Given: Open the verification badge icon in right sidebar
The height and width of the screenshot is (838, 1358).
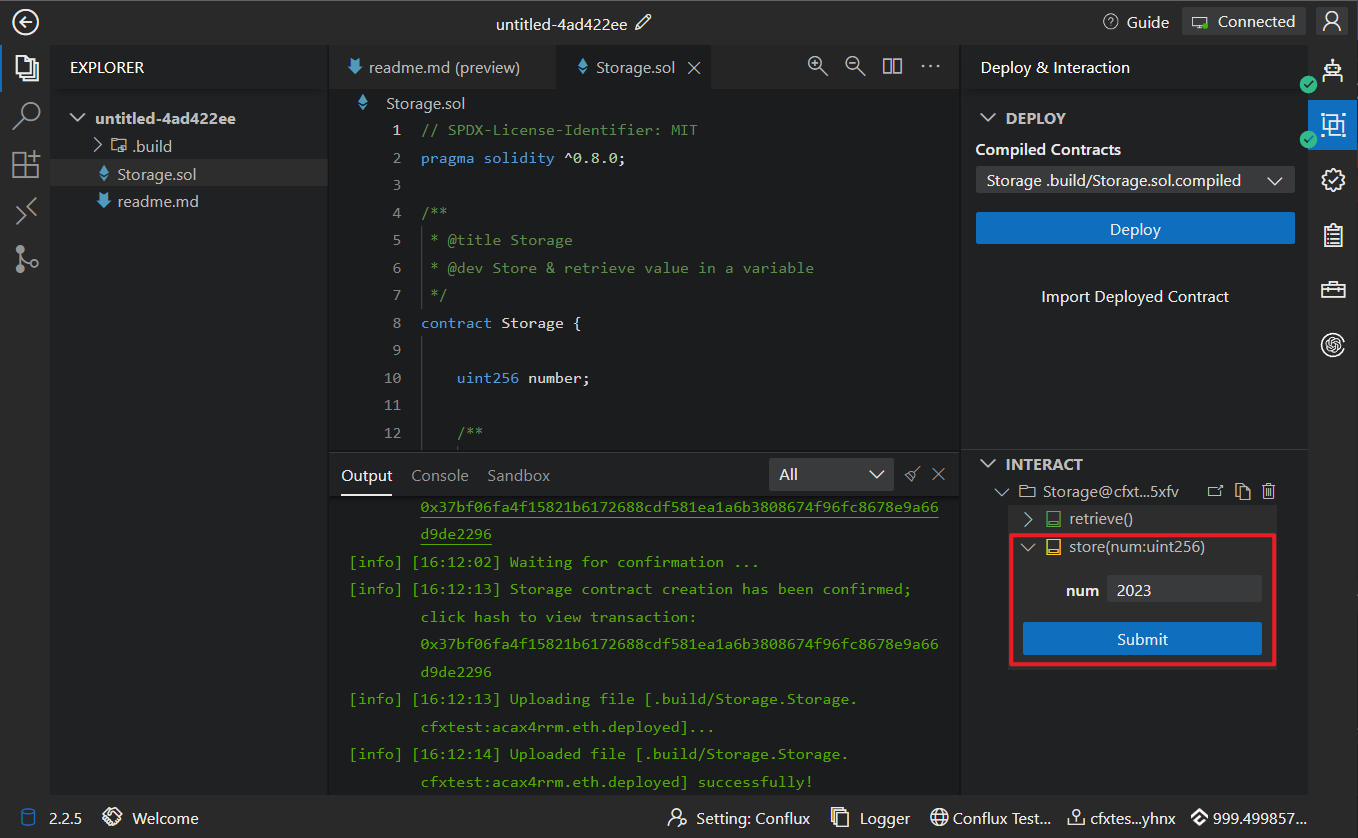Looking at the screenshot, I should [1332, 180].
